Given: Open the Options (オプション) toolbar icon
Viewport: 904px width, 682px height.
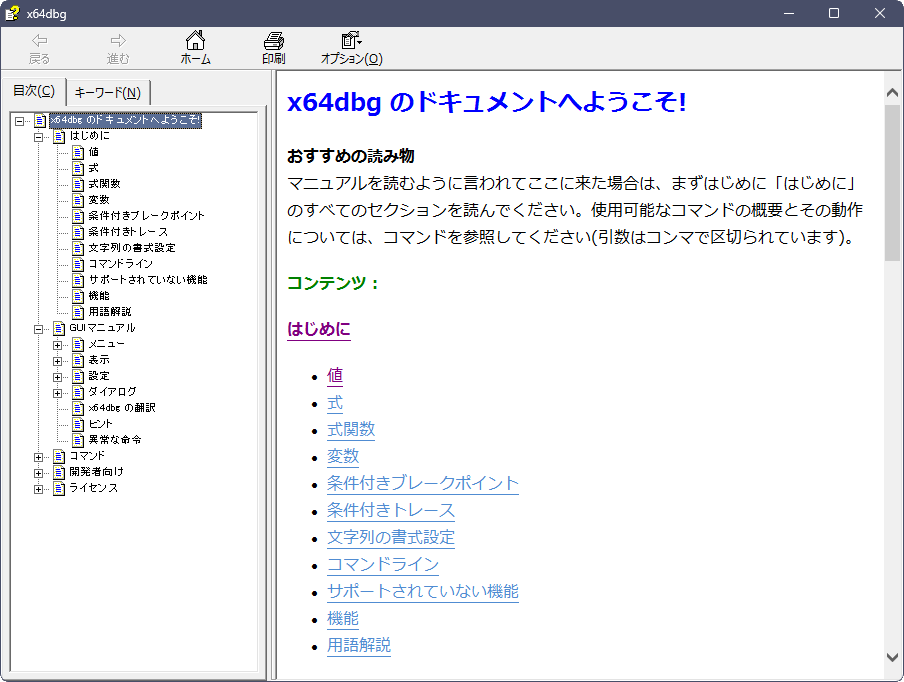Looking at the screenshot, I should click(352, 40).
